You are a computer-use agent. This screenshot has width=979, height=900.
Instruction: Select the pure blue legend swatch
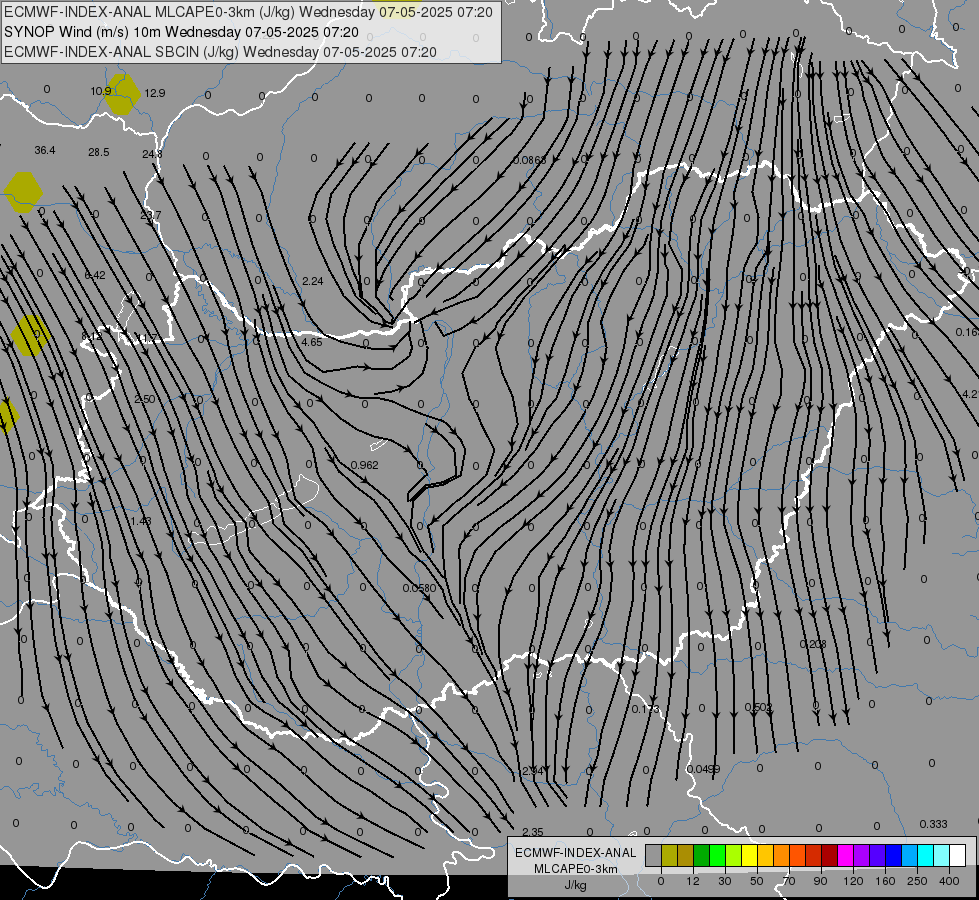893,856
